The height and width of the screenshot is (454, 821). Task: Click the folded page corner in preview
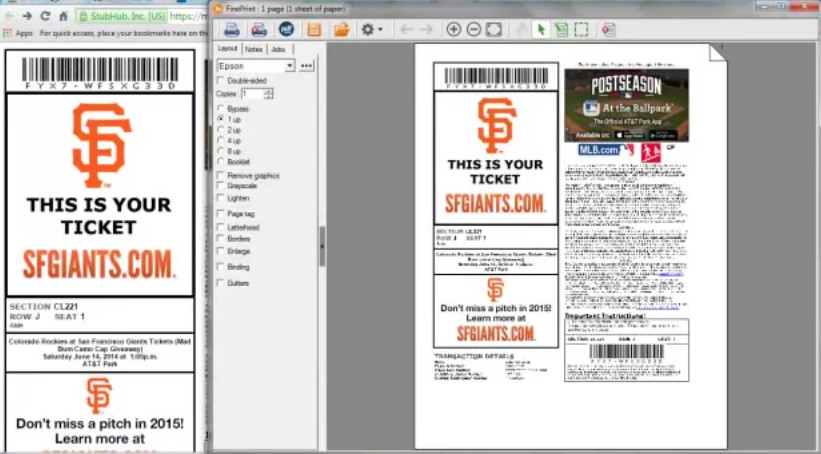pyautogui.click(x=718, y=52)
